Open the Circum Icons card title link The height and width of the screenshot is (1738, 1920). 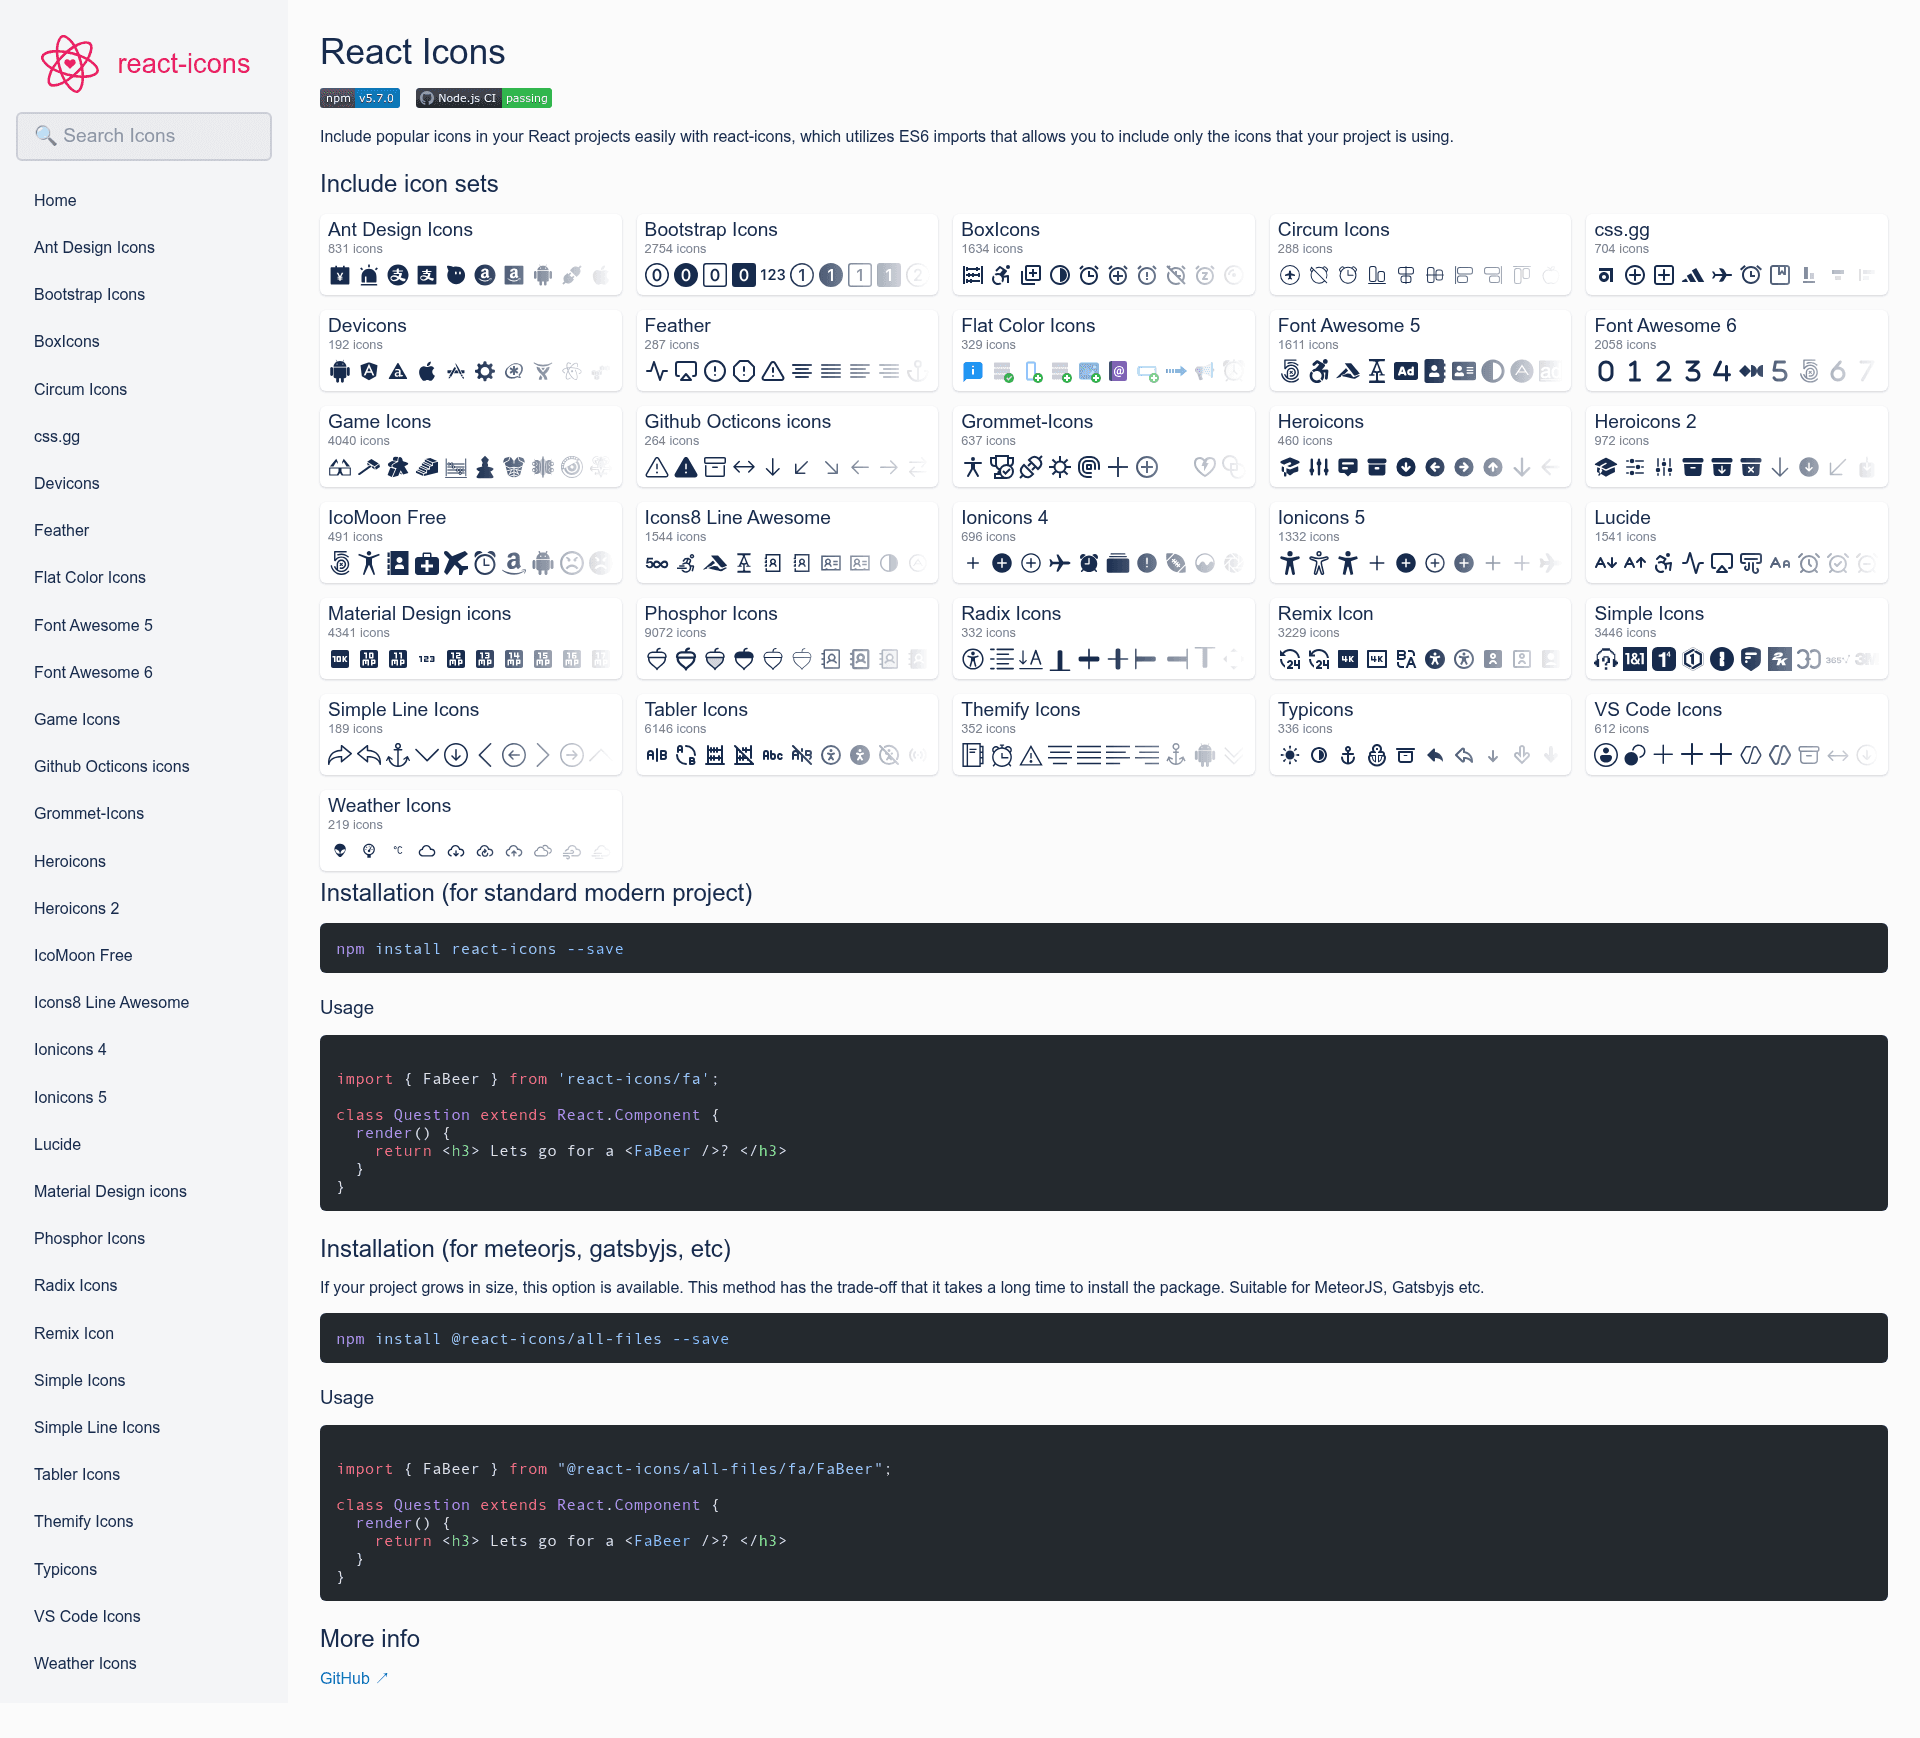1333,229
